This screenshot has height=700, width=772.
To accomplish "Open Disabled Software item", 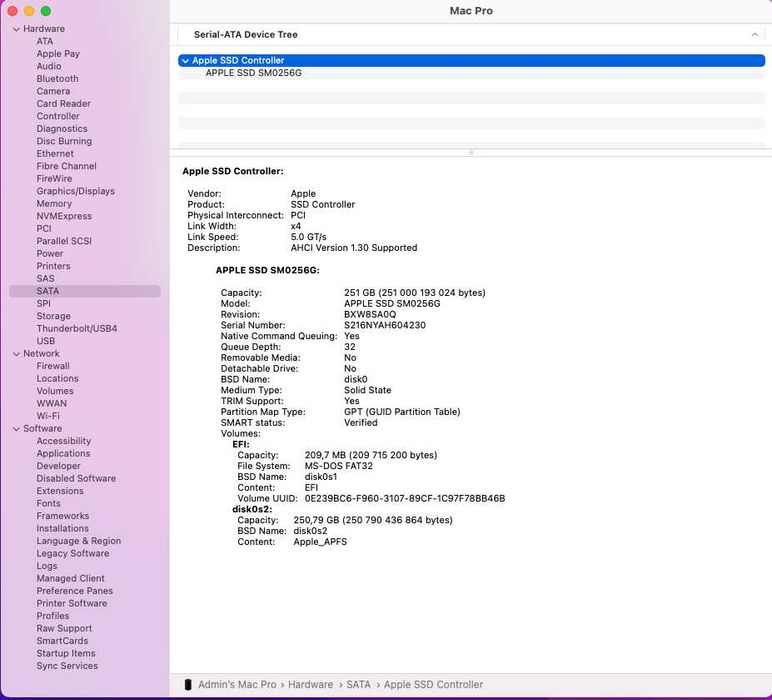I will [x=76, y=478].
